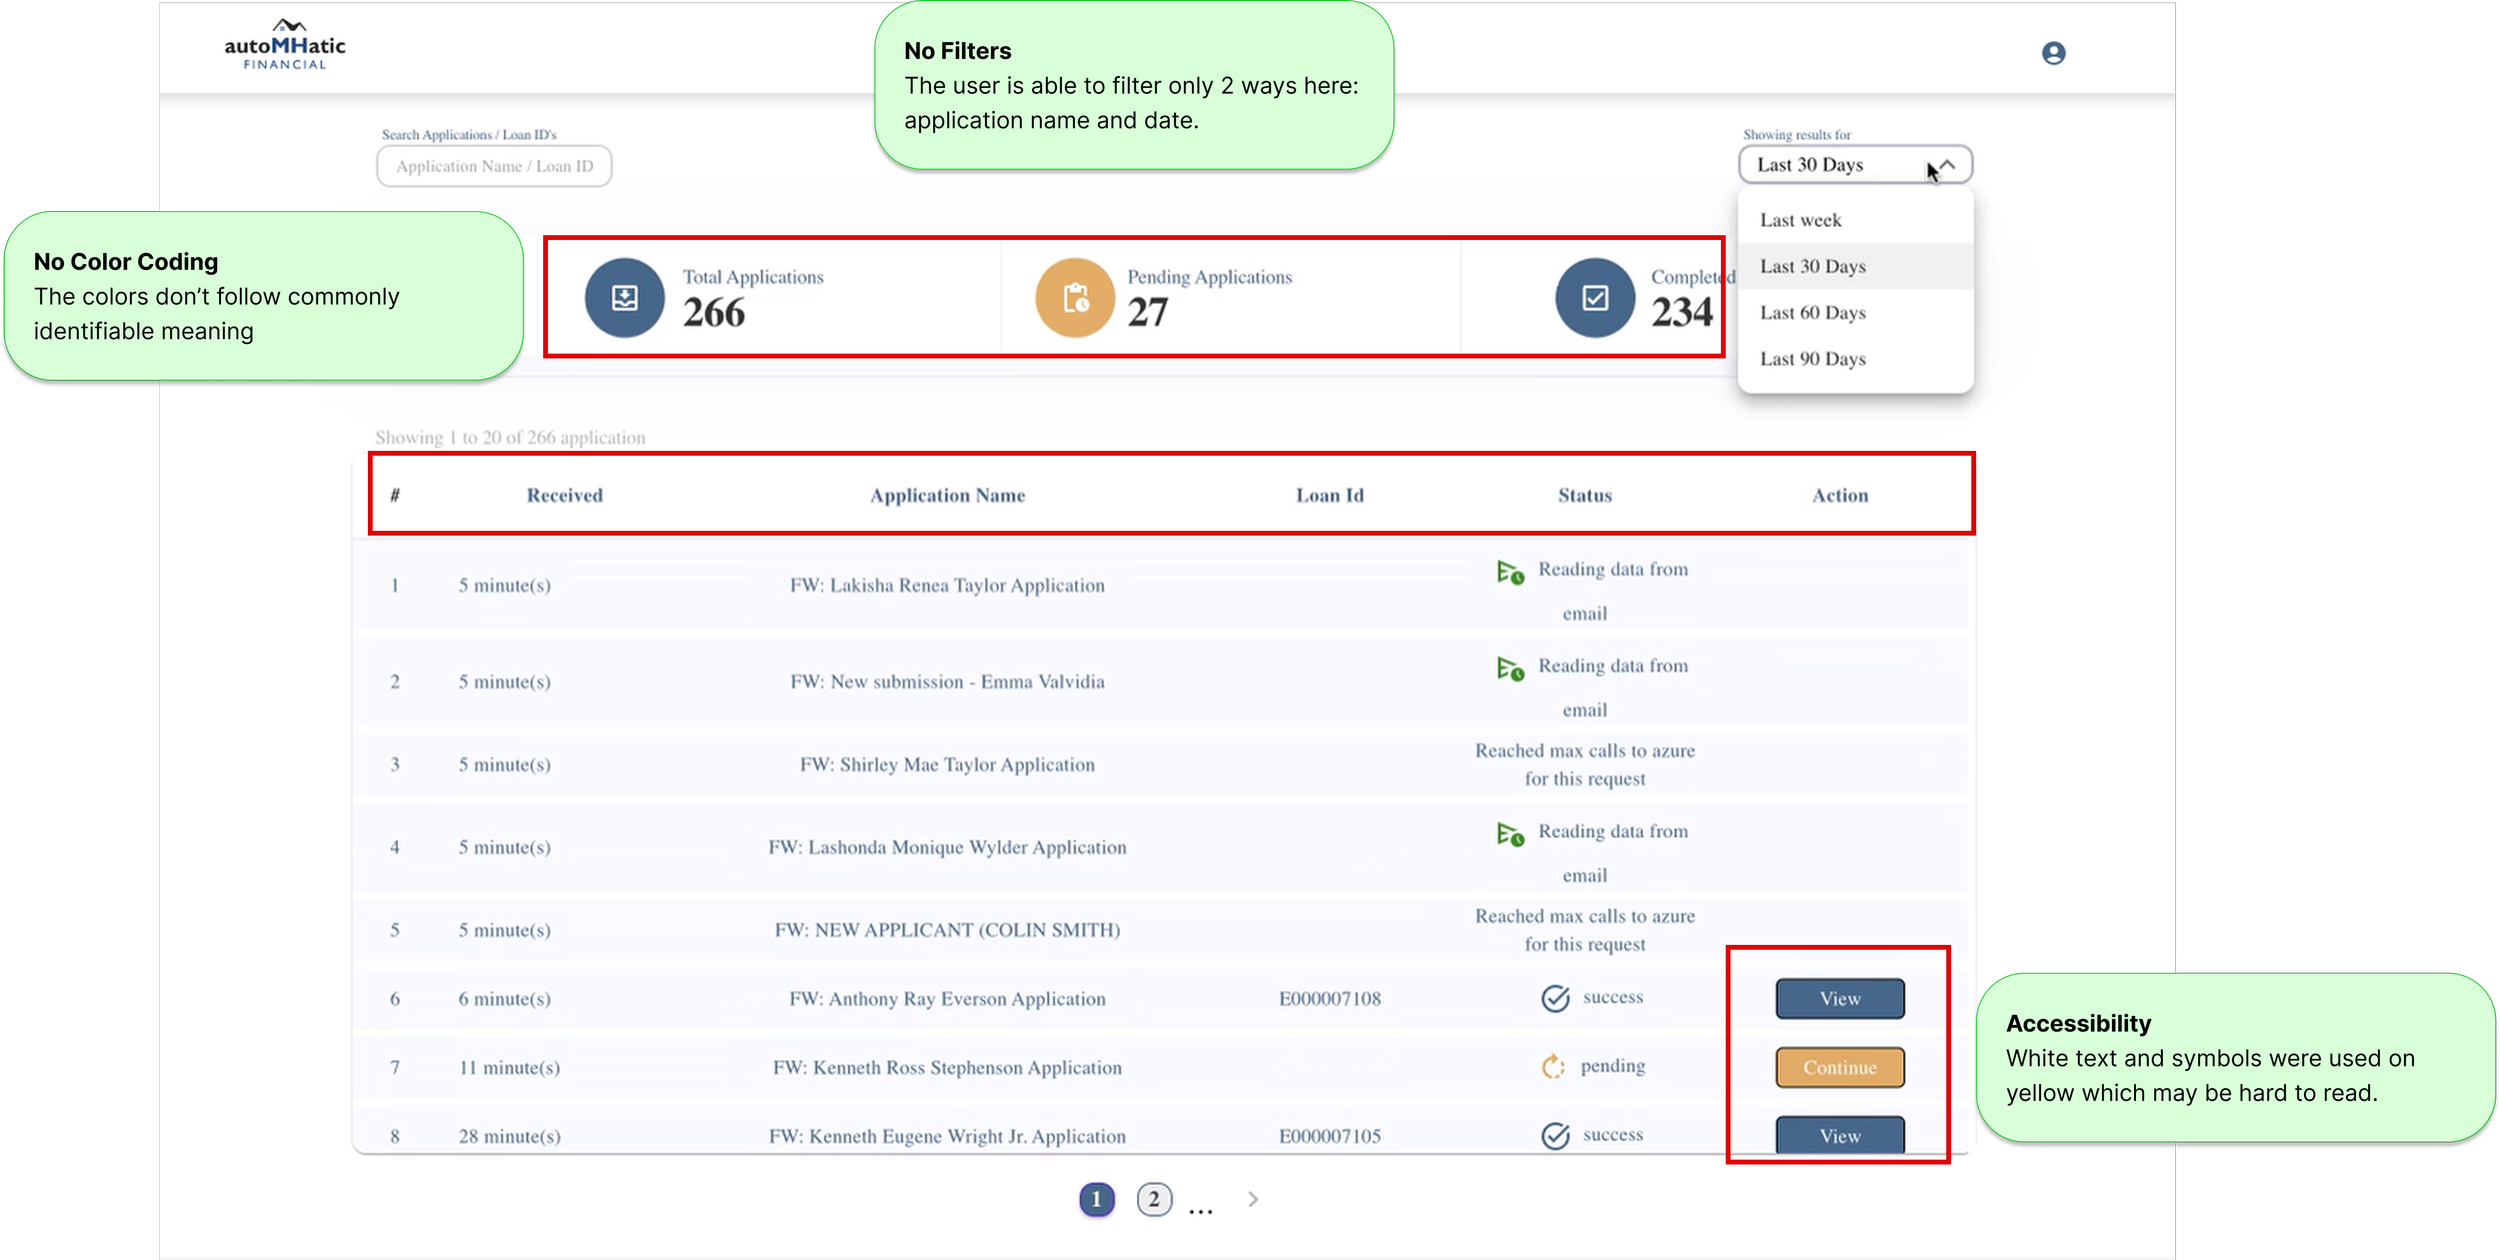Screen dimensions: 2500x1260
Task: Click the success checkmark icon in row 6
Action: (x=1555, y=998)
